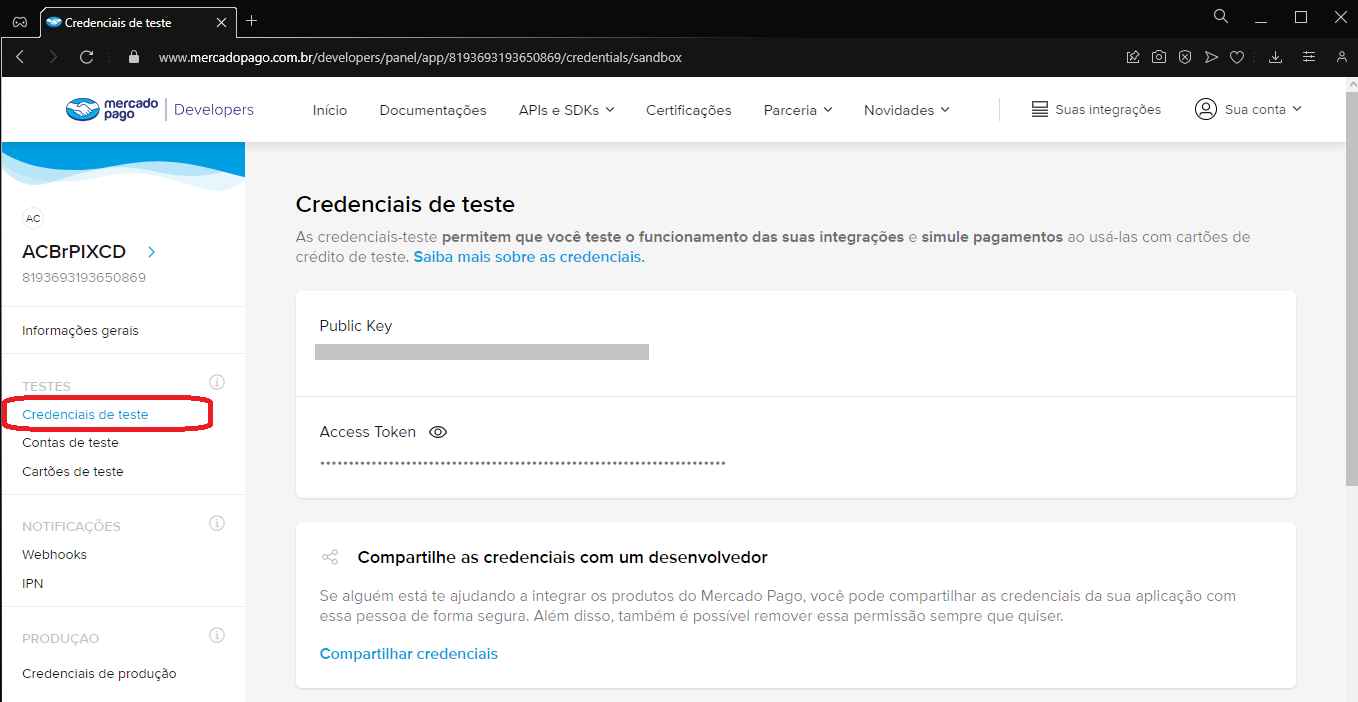The height and width of the screenshot is (702, 1358).
Task: Click the AC application avatar
Action: tap(33, 218)
